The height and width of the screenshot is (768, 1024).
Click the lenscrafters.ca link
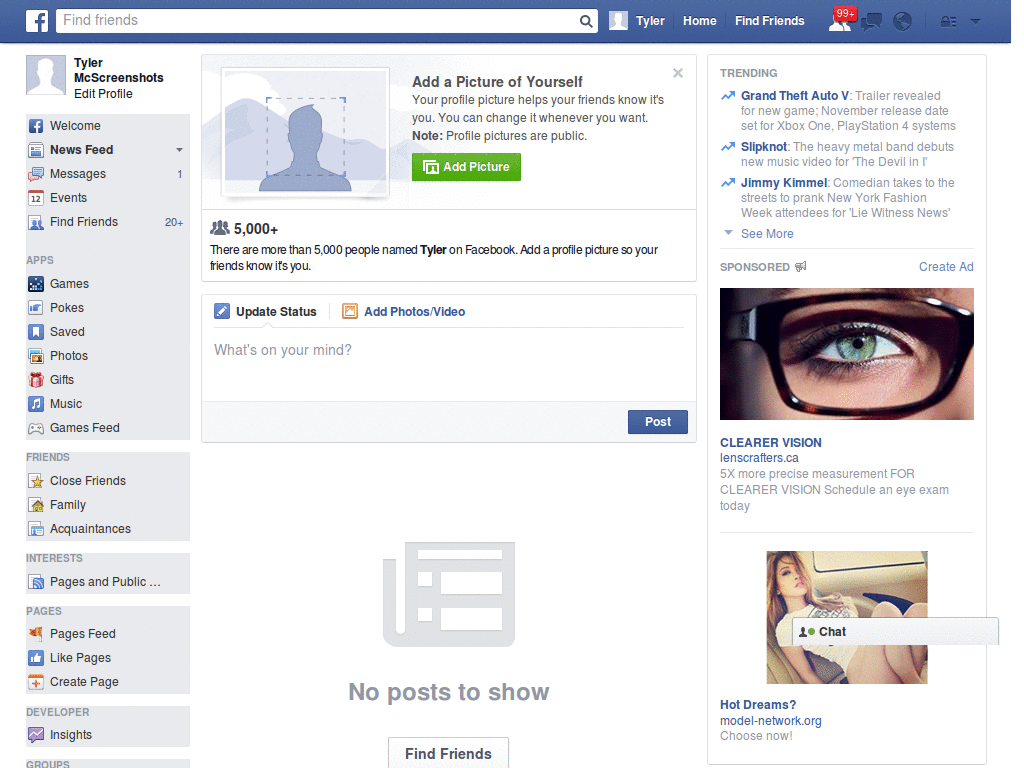click(759, 458)
